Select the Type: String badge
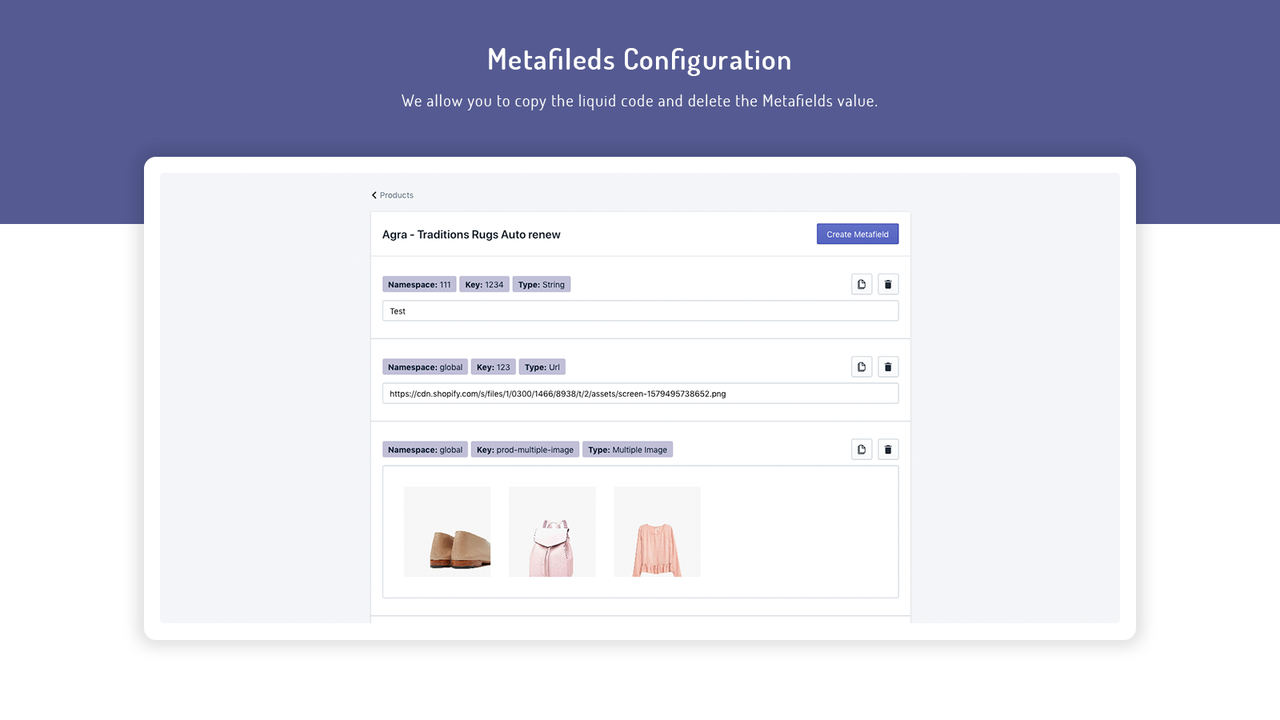Image resolution: width=1280 pixels, height=720 pixels. (541, 283)
